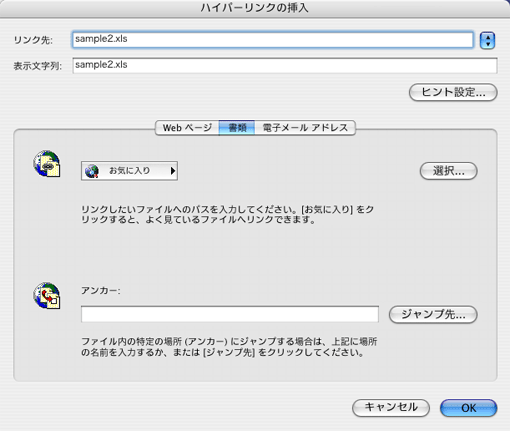Viewport: 510px width, 431px height.
Task: Select the 書類 tab
Action: pos(237,128)
